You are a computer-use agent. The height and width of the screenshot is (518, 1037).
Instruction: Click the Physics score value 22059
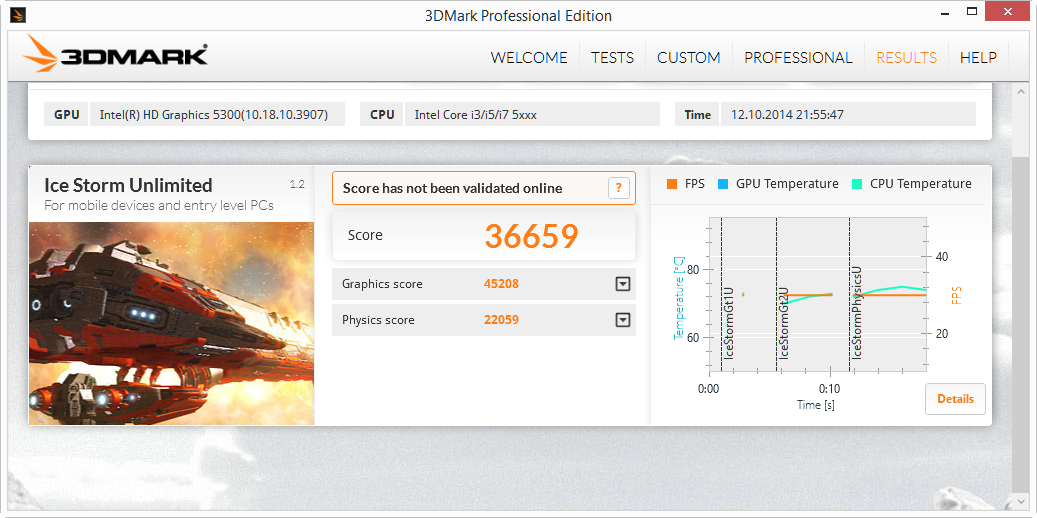(x=501, y=320)
